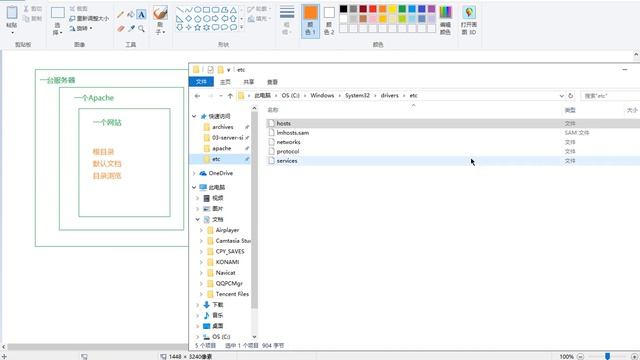Viewport: 640px width, 360px height.
Task: Click the Explorer address bar Refresh icon
Action: tap(571, 96)
